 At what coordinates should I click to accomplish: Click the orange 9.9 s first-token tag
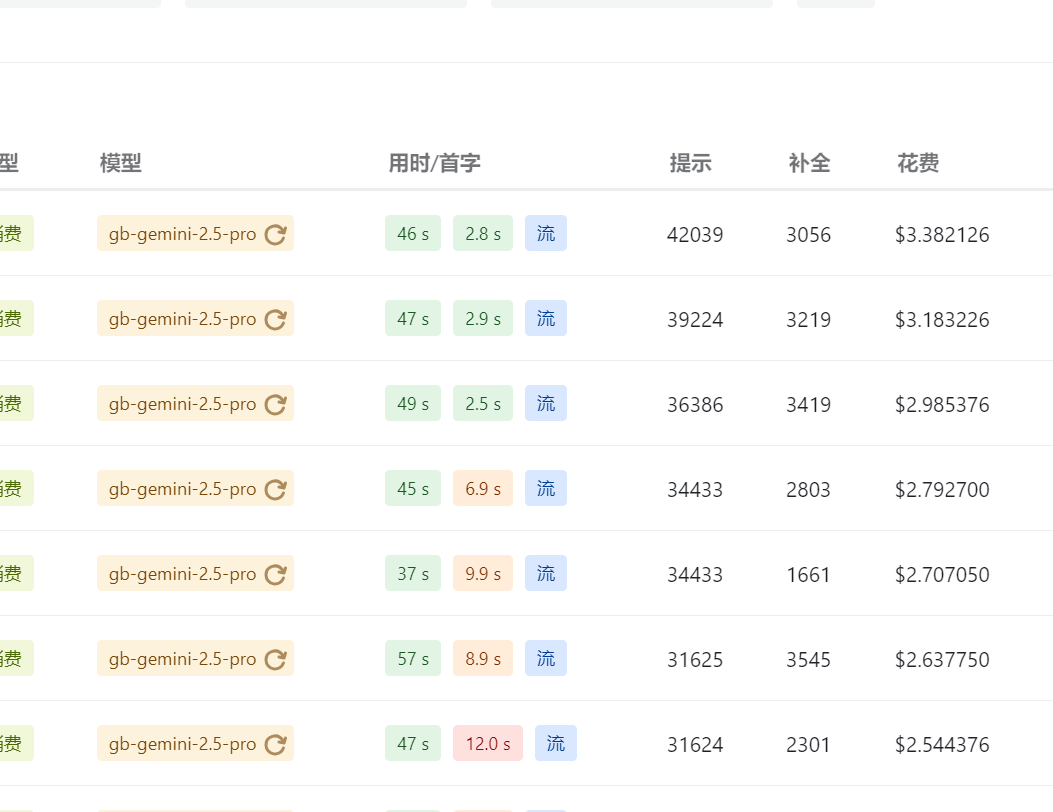[483, 573]
